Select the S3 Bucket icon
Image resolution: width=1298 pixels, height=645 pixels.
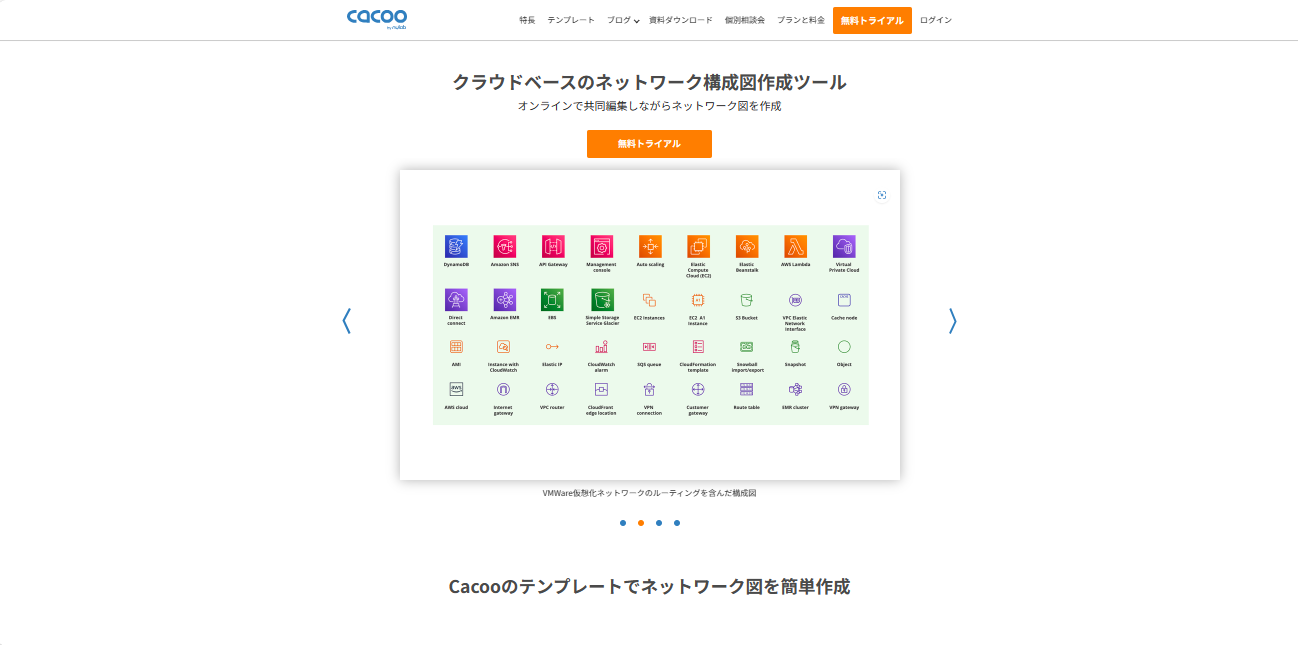point(746,299)
